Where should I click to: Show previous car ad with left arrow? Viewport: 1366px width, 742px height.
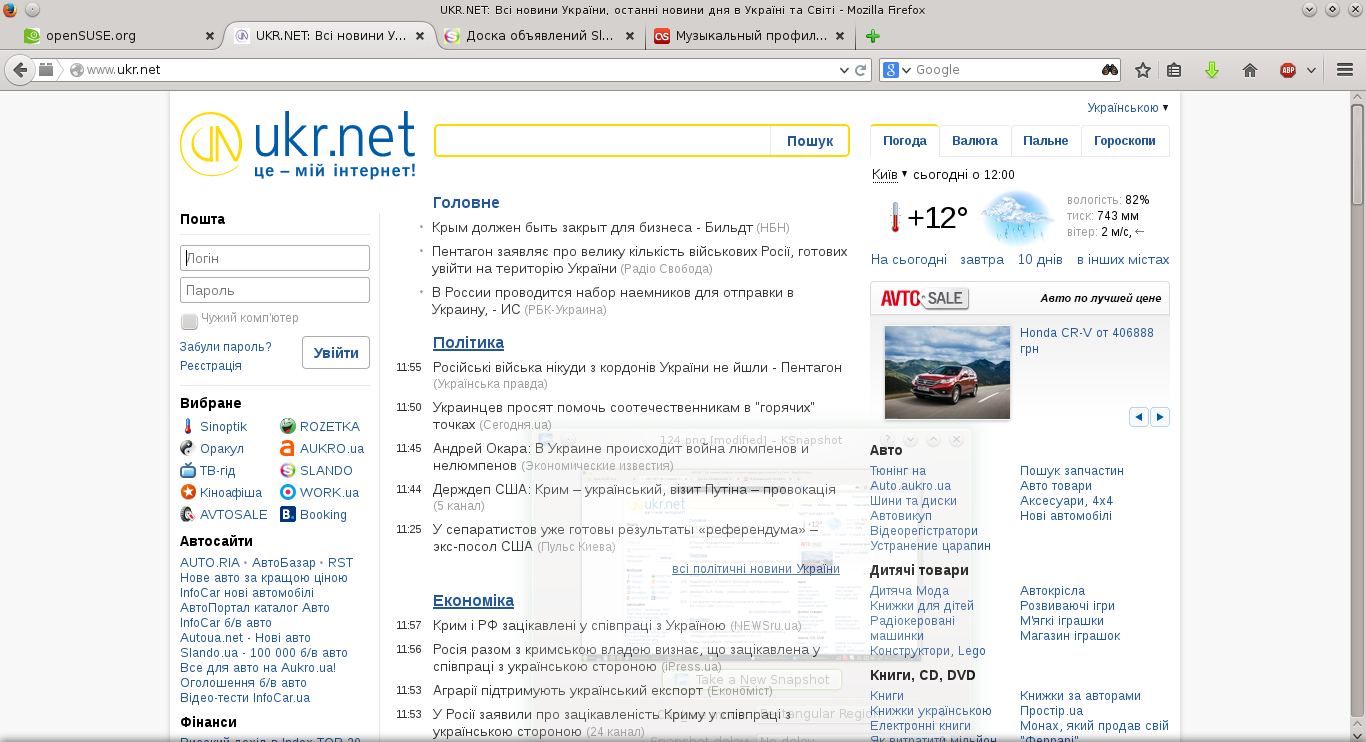tap(1139, 417)
